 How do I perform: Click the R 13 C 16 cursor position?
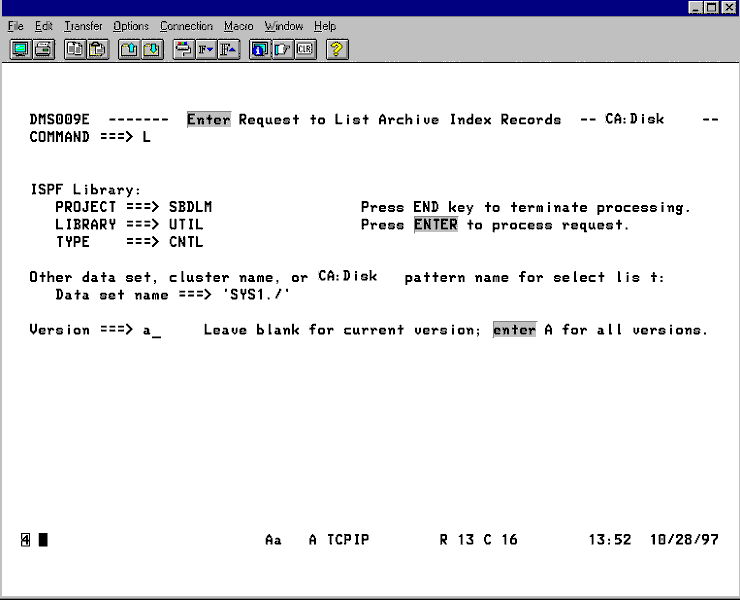(x=479, y=540)
